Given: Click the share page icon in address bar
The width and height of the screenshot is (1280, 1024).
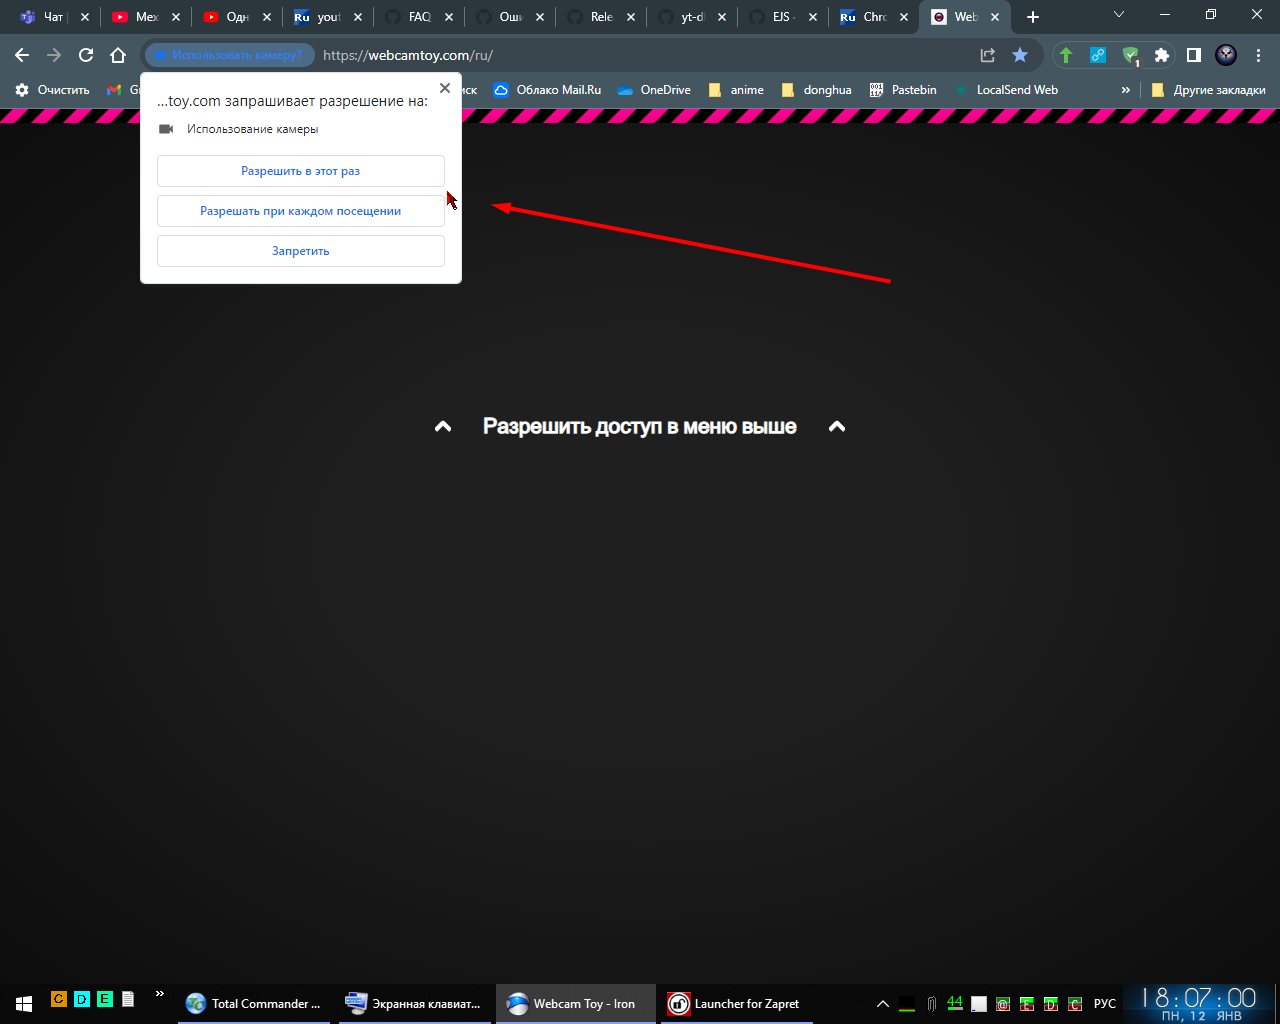Looking at the screenshot, I should coord(987,55).
